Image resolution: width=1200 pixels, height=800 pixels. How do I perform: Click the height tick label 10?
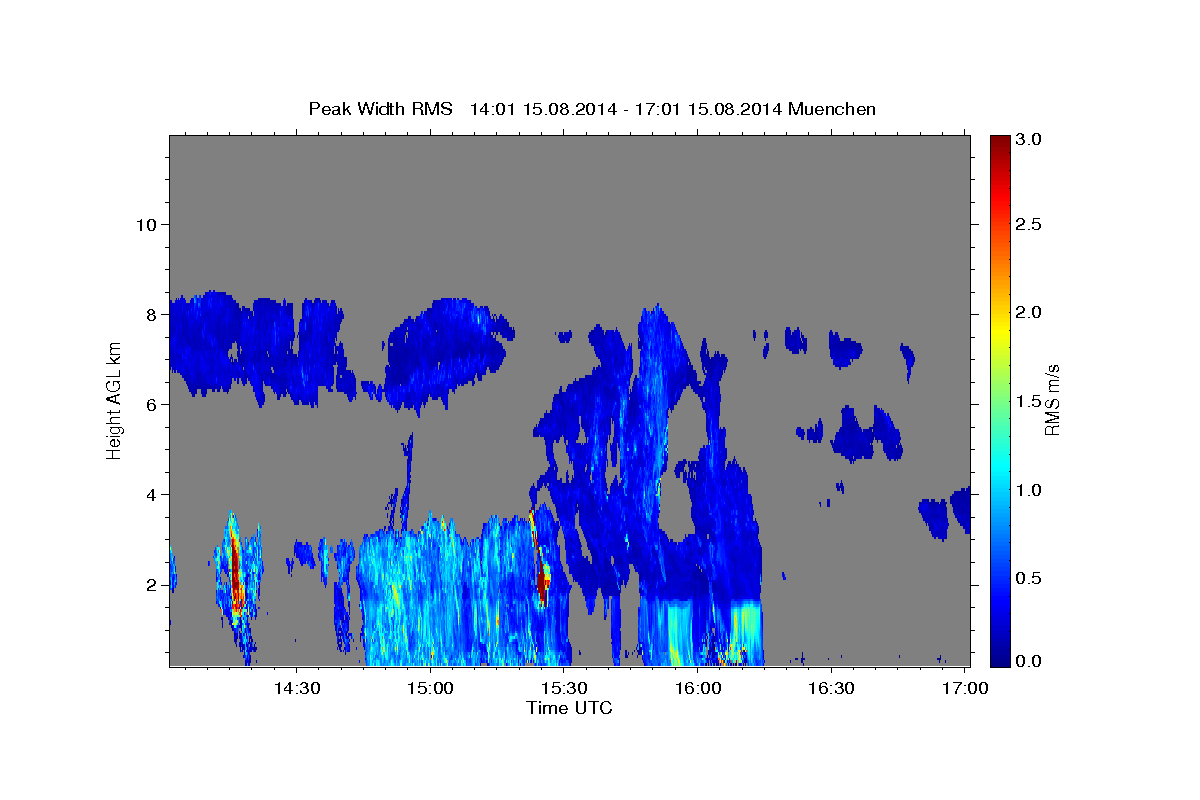click(145, 224)
